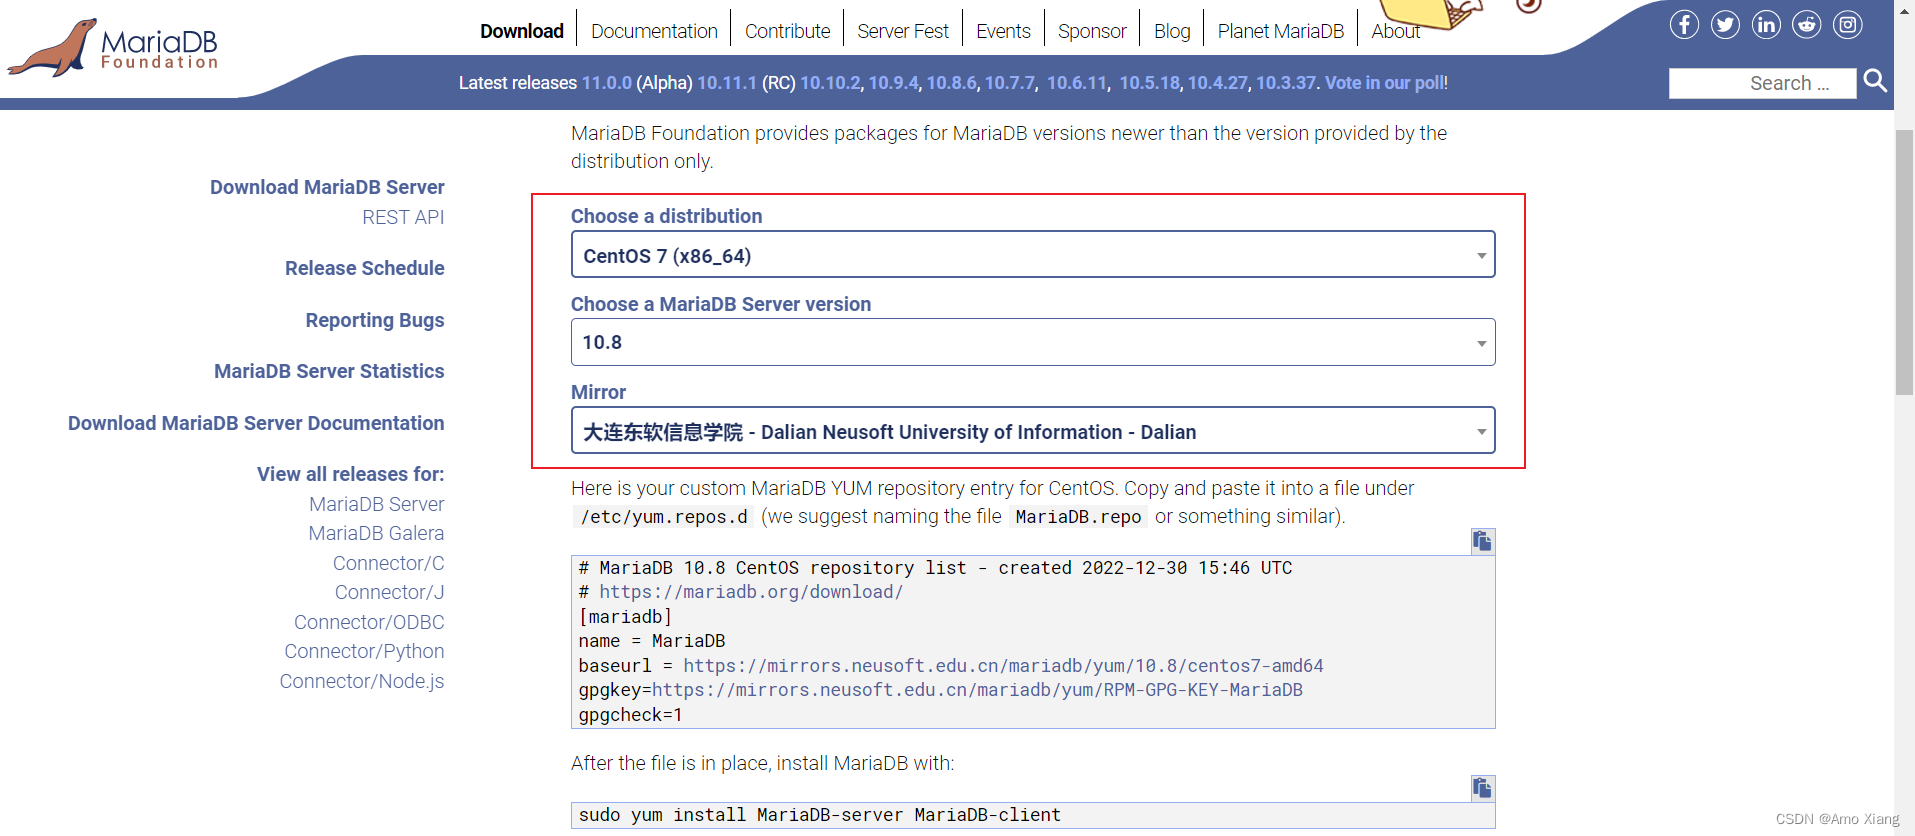Open release 10.11.1 RC link
Viewport: 1915px width, 836px height.
point(727,83)
